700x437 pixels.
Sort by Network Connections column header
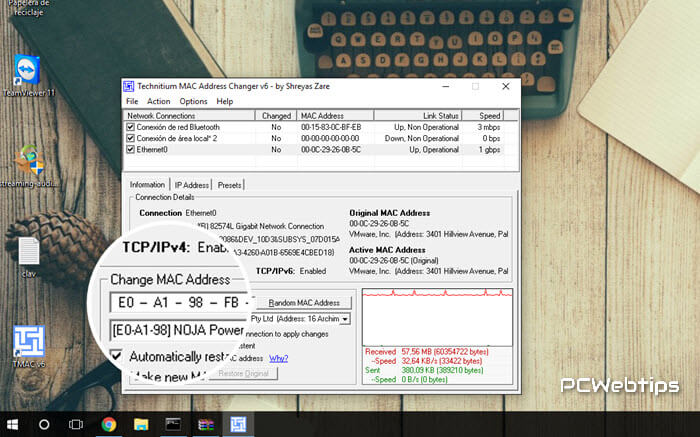pos(189,116)
